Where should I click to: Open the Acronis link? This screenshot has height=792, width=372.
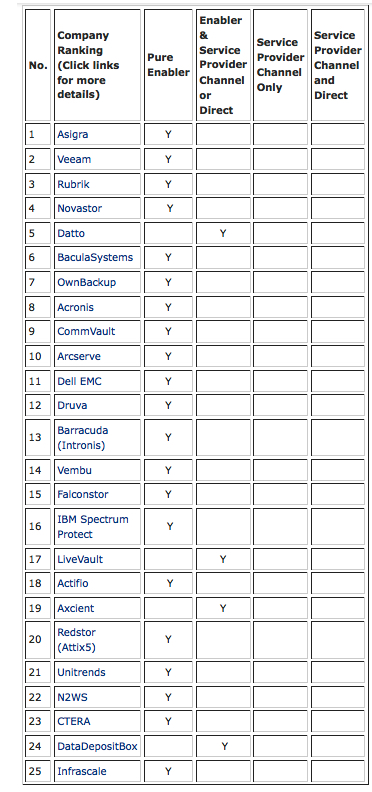75,307
